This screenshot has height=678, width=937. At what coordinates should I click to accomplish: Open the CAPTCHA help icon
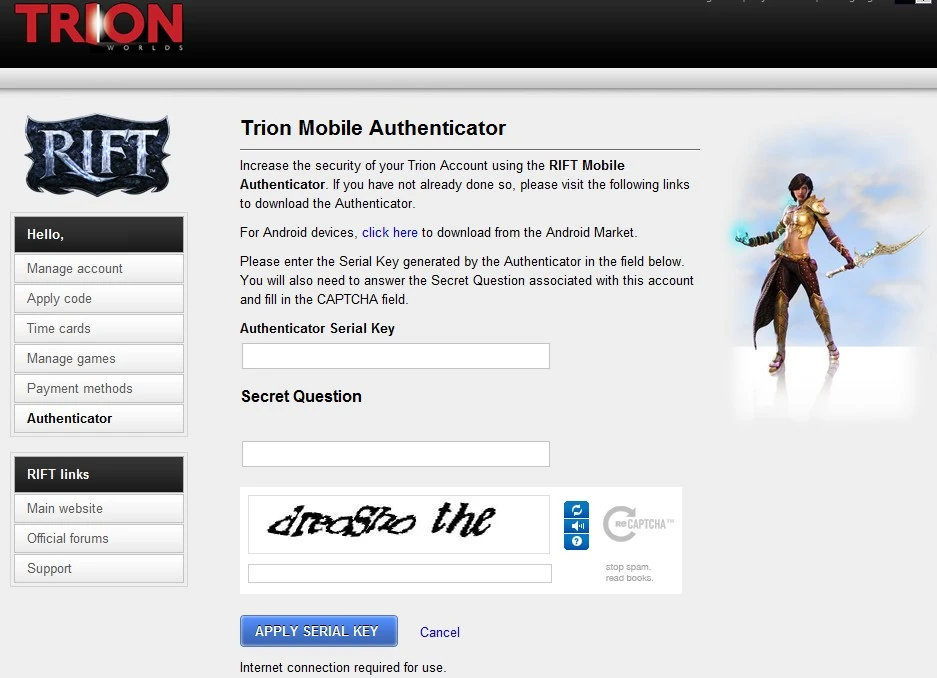click(576, 541)
